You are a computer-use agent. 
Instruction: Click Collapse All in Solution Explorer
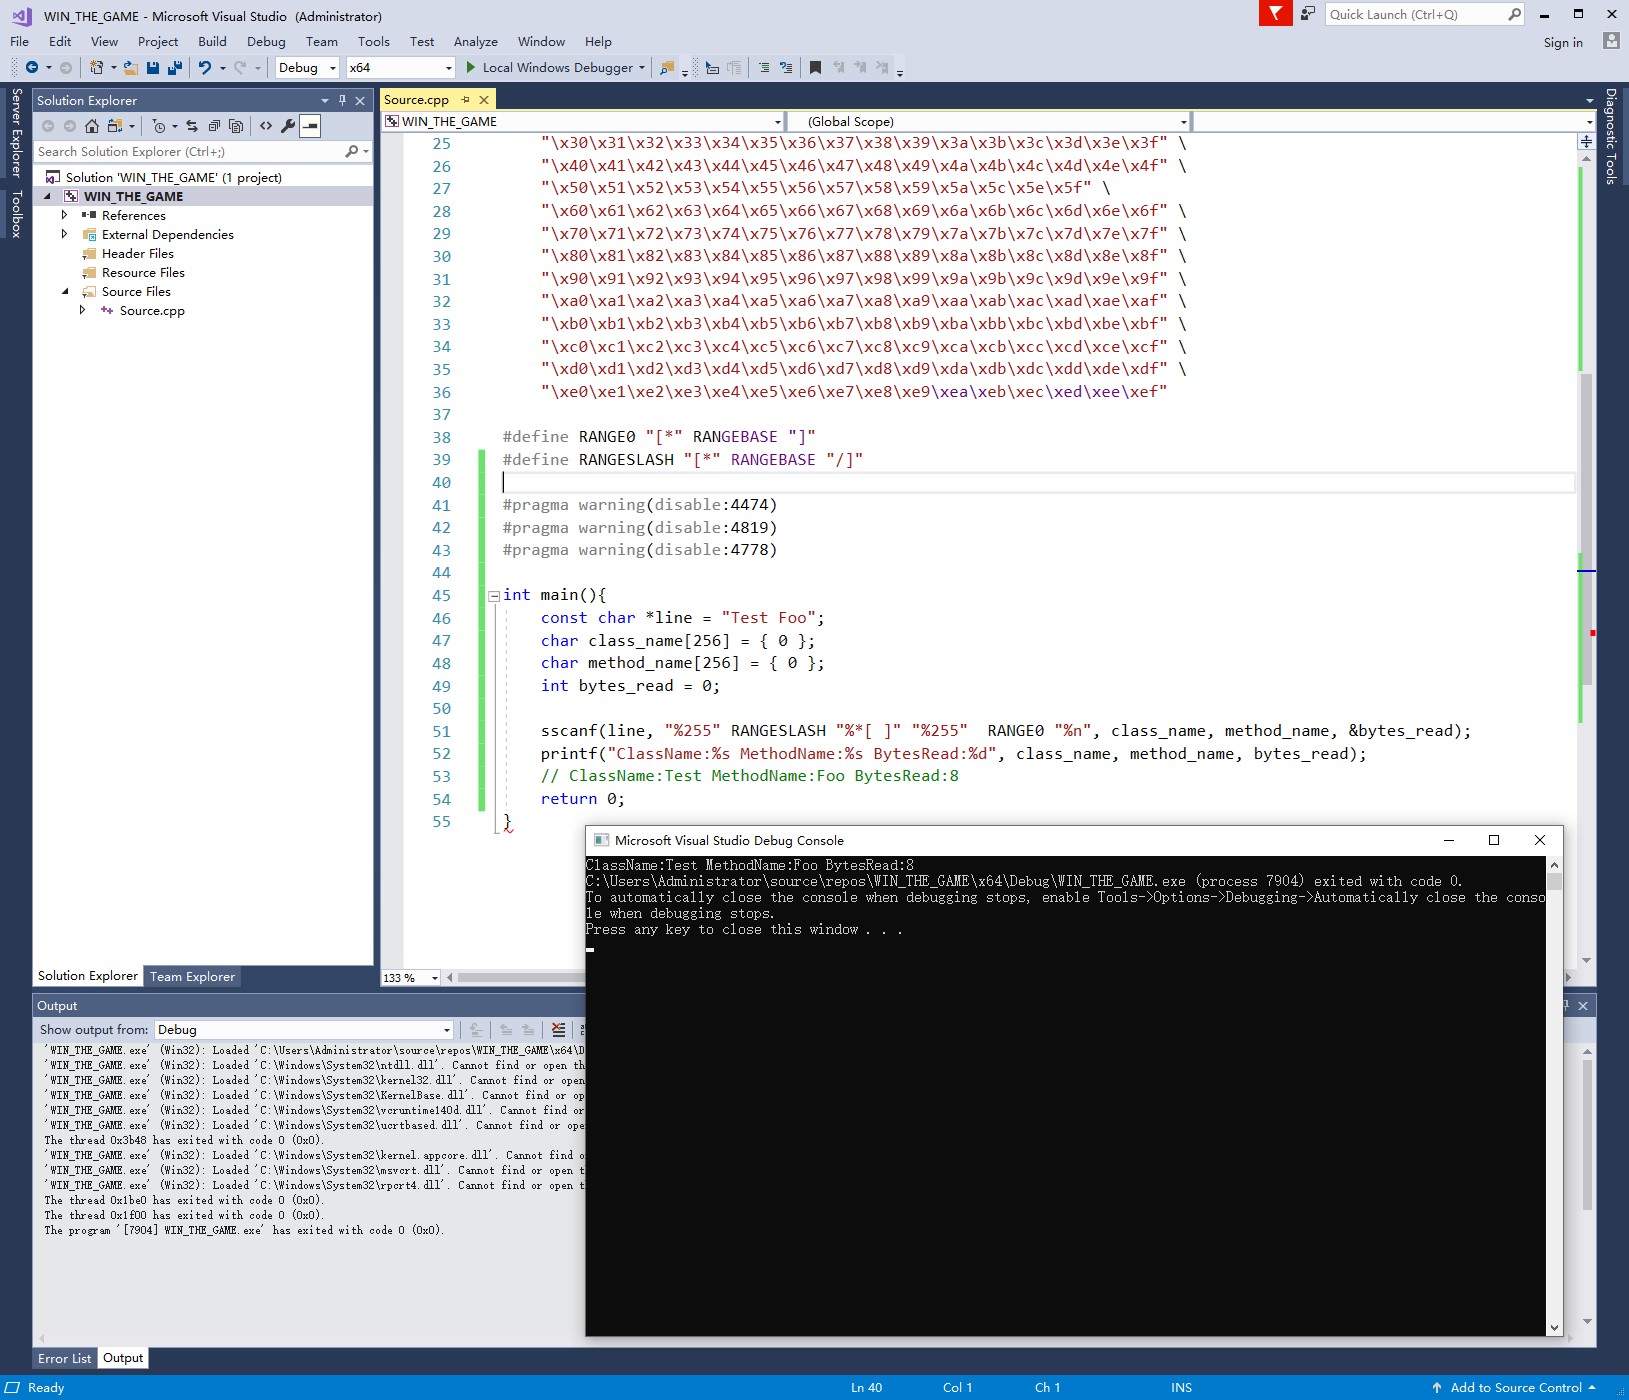pos(214,126)
